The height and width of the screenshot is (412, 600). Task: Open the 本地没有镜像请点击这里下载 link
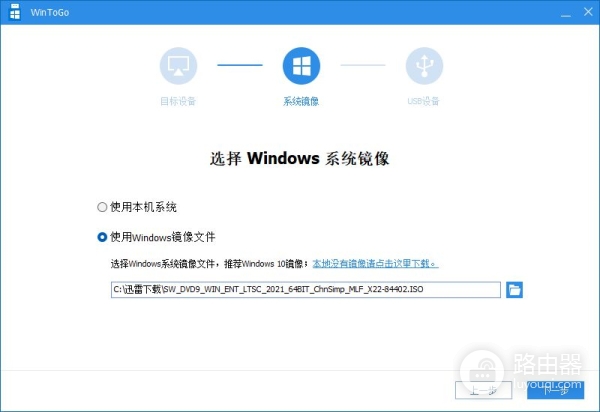click(x=375, y=264)
